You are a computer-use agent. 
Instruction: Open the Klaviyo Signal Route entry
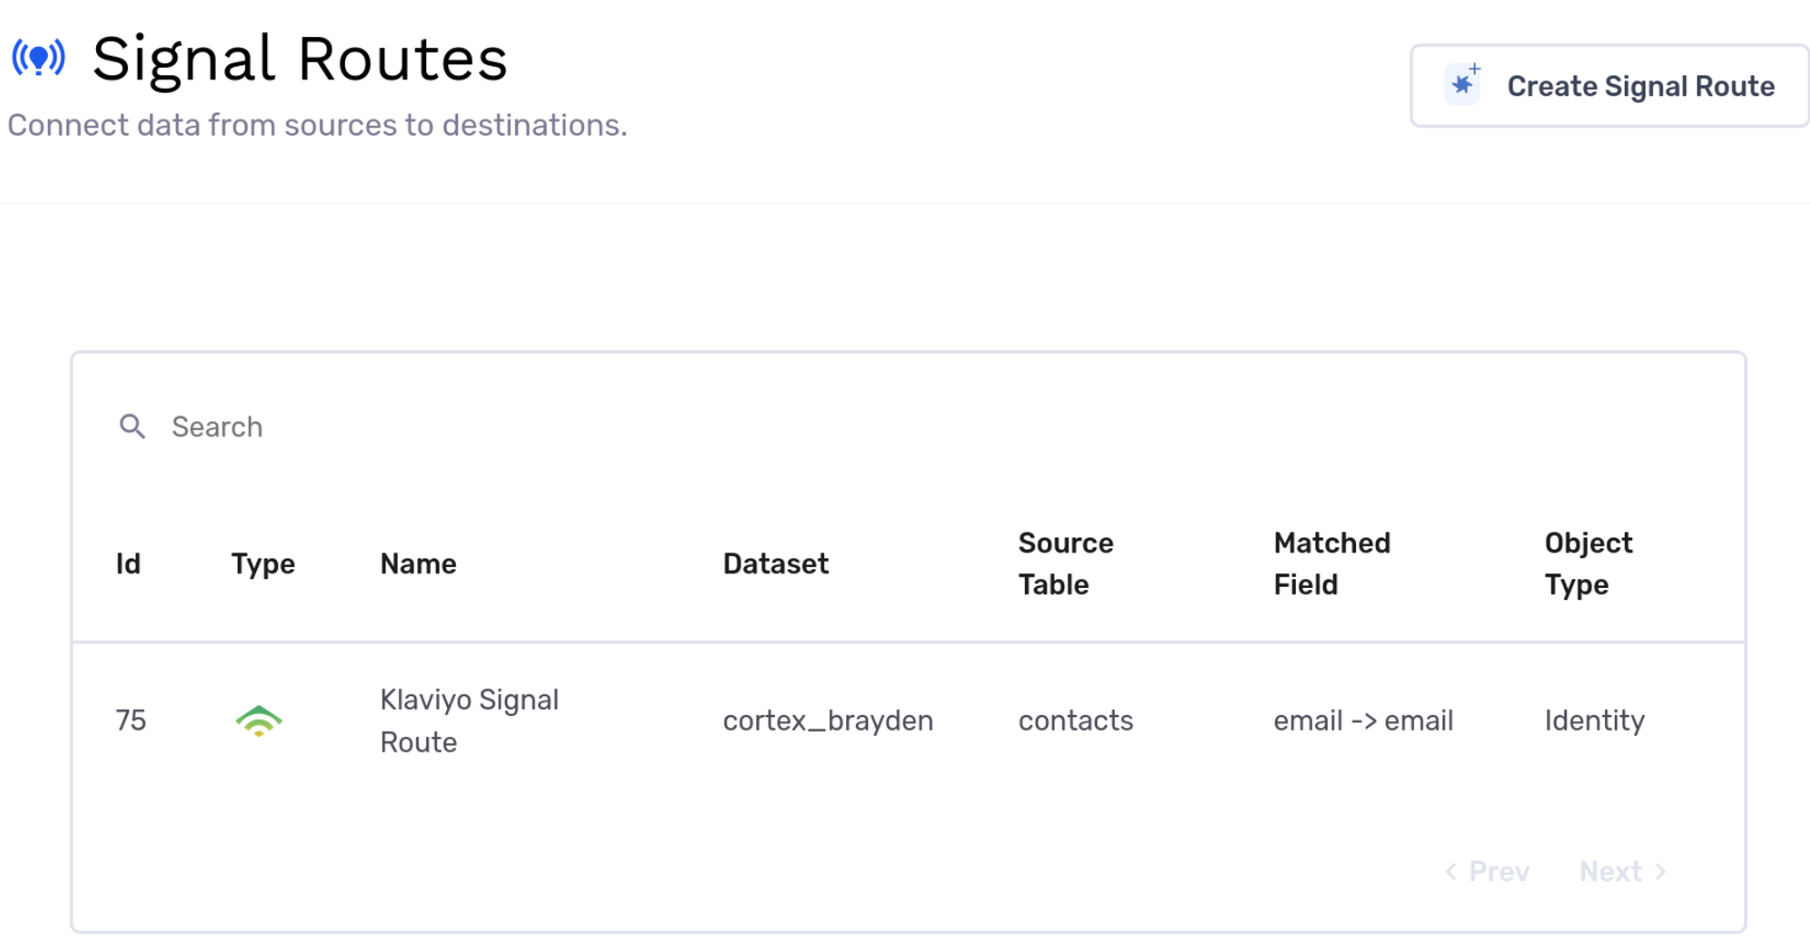tap(469, 721)
